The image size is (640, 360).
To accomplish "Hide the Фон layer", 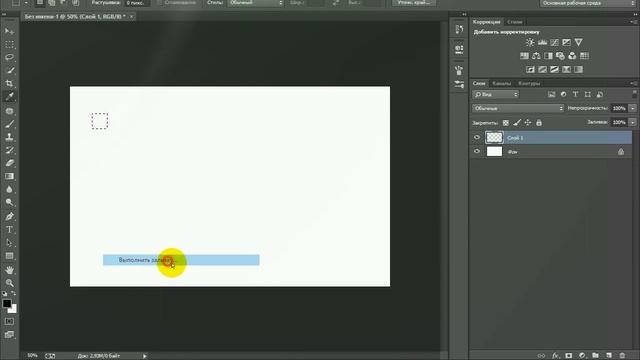I will point(477,151).
